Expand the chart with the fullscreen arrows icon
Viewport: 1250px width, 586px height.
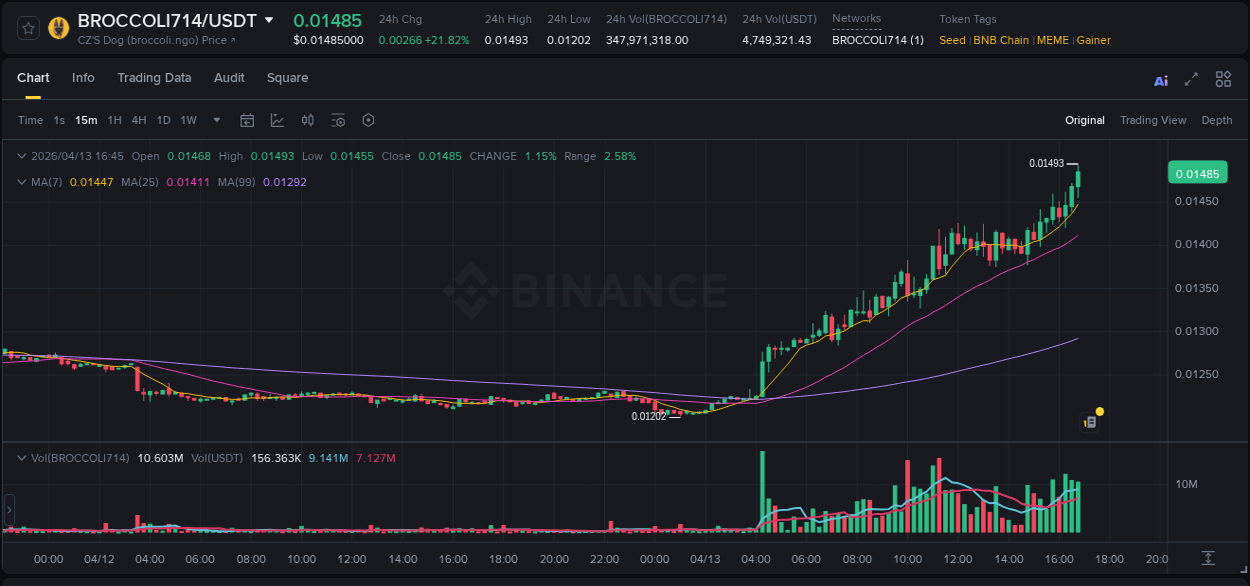(1192, 79)
